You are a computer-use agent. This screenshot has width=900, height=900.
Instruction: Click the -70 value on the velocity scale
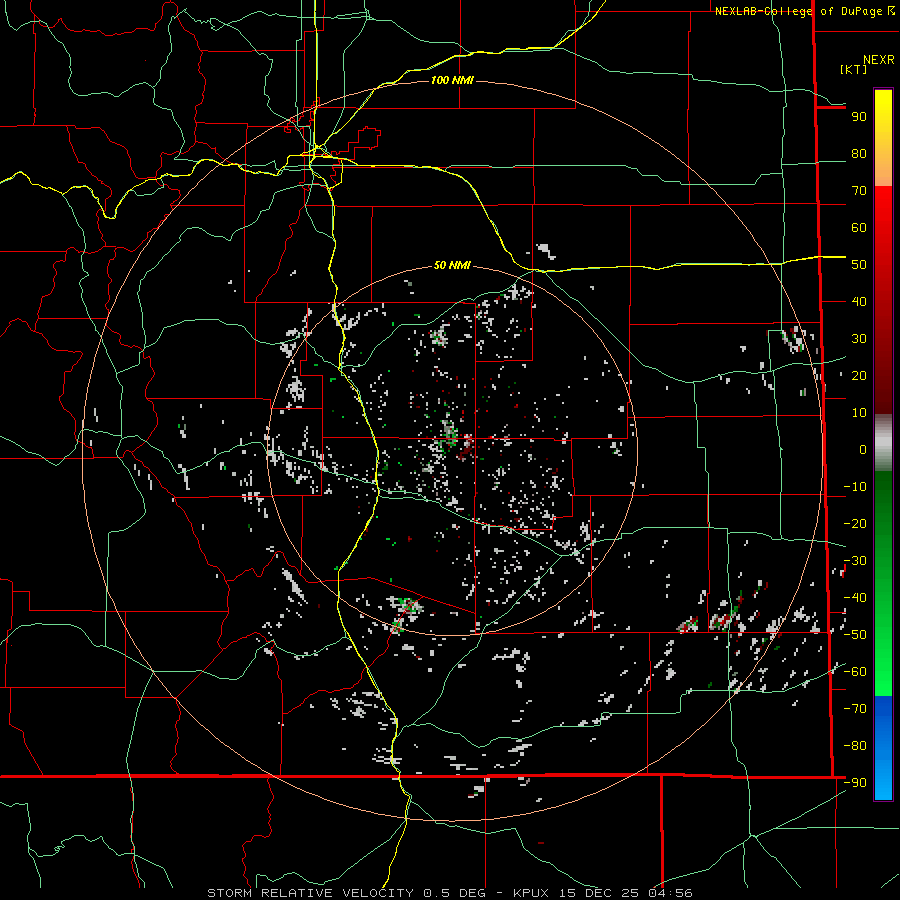855,709
